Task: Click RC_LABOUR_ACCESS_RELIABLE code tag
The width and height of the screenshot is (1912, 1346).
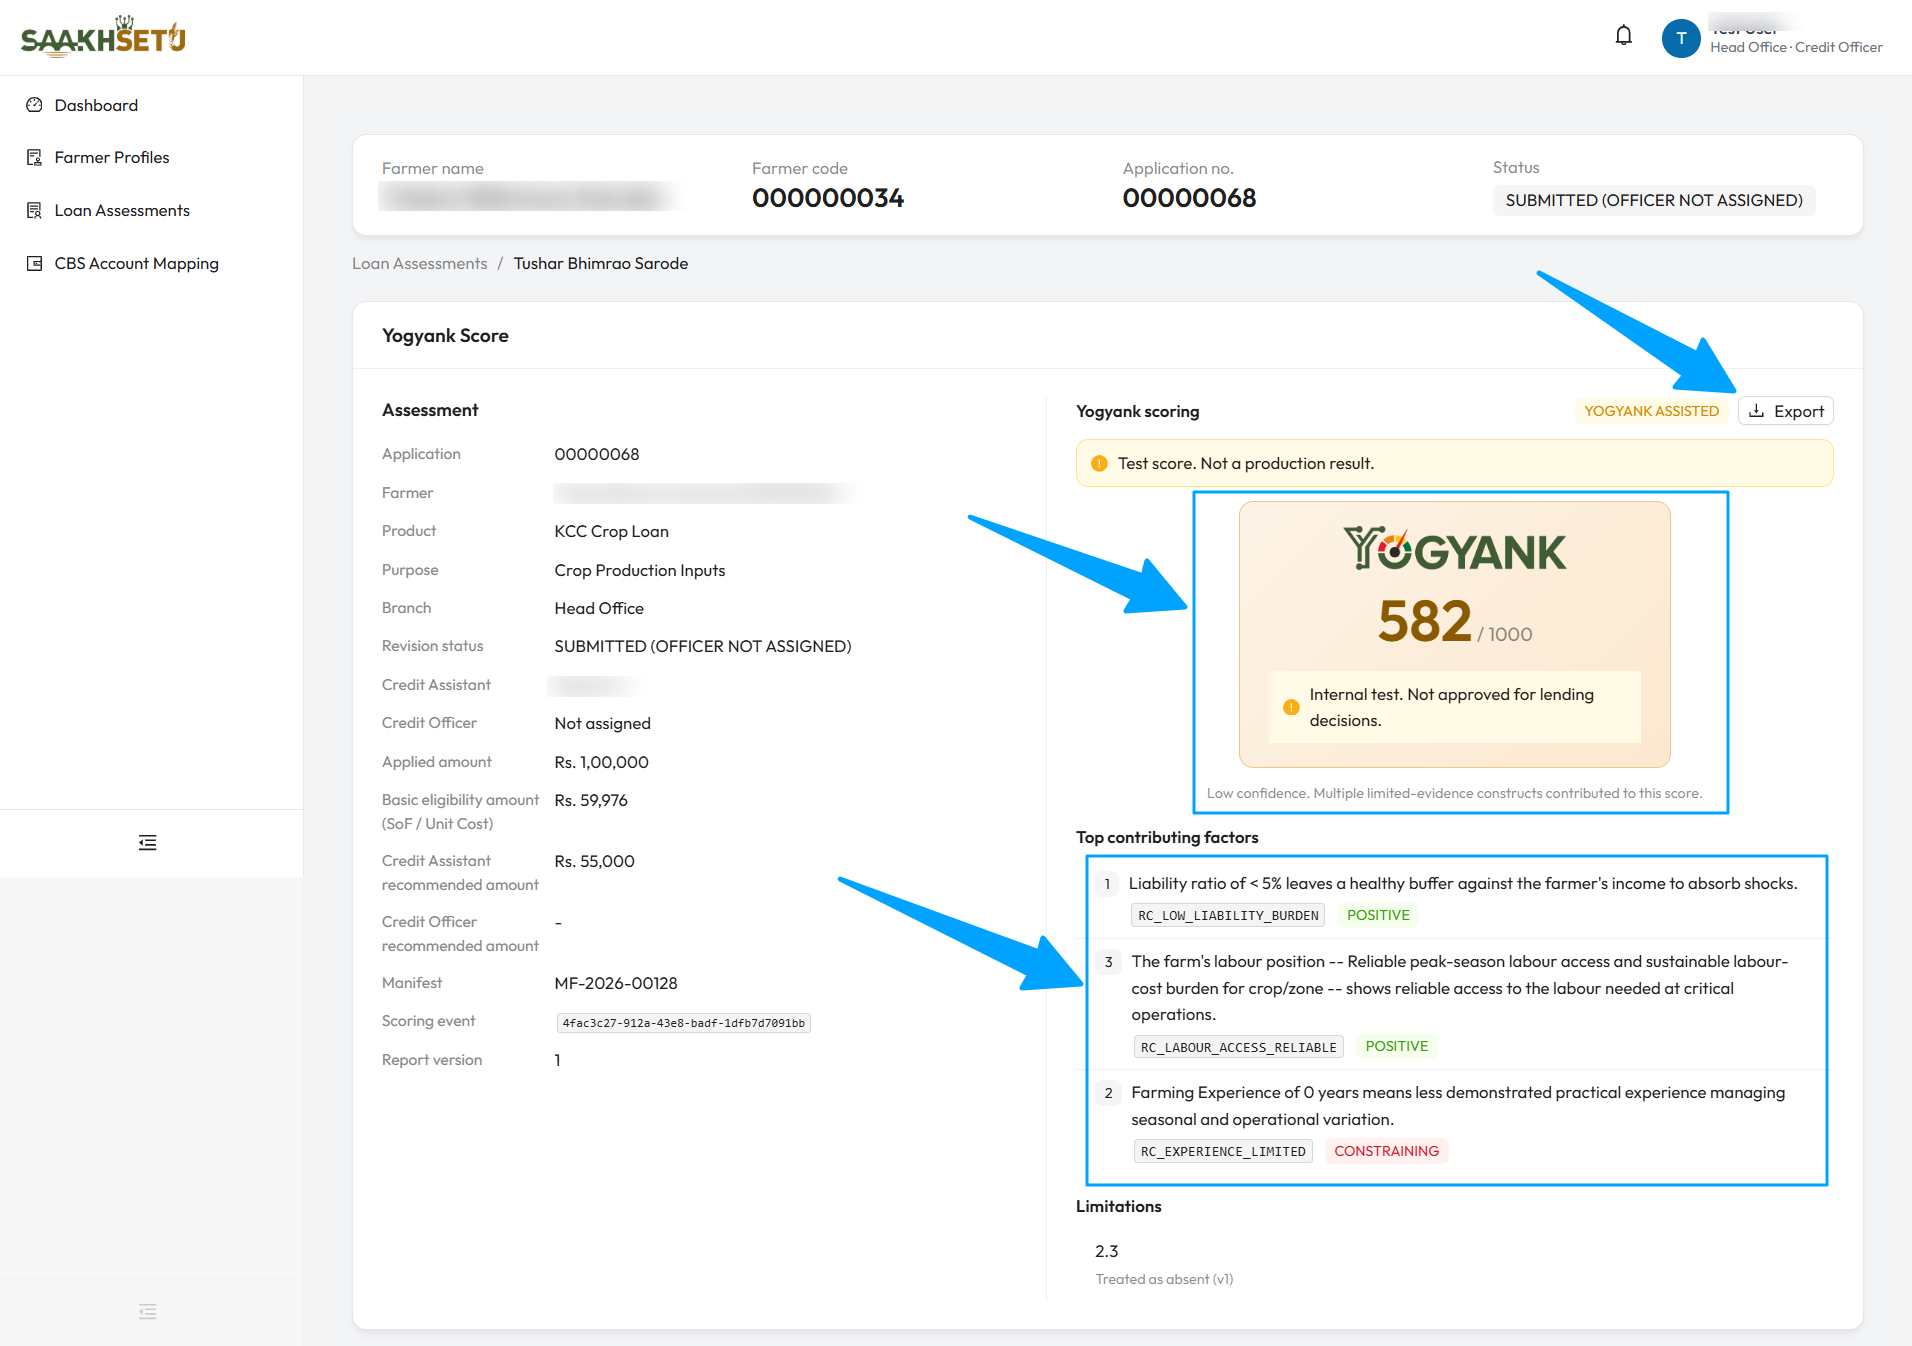Action: point(1238,1047)
